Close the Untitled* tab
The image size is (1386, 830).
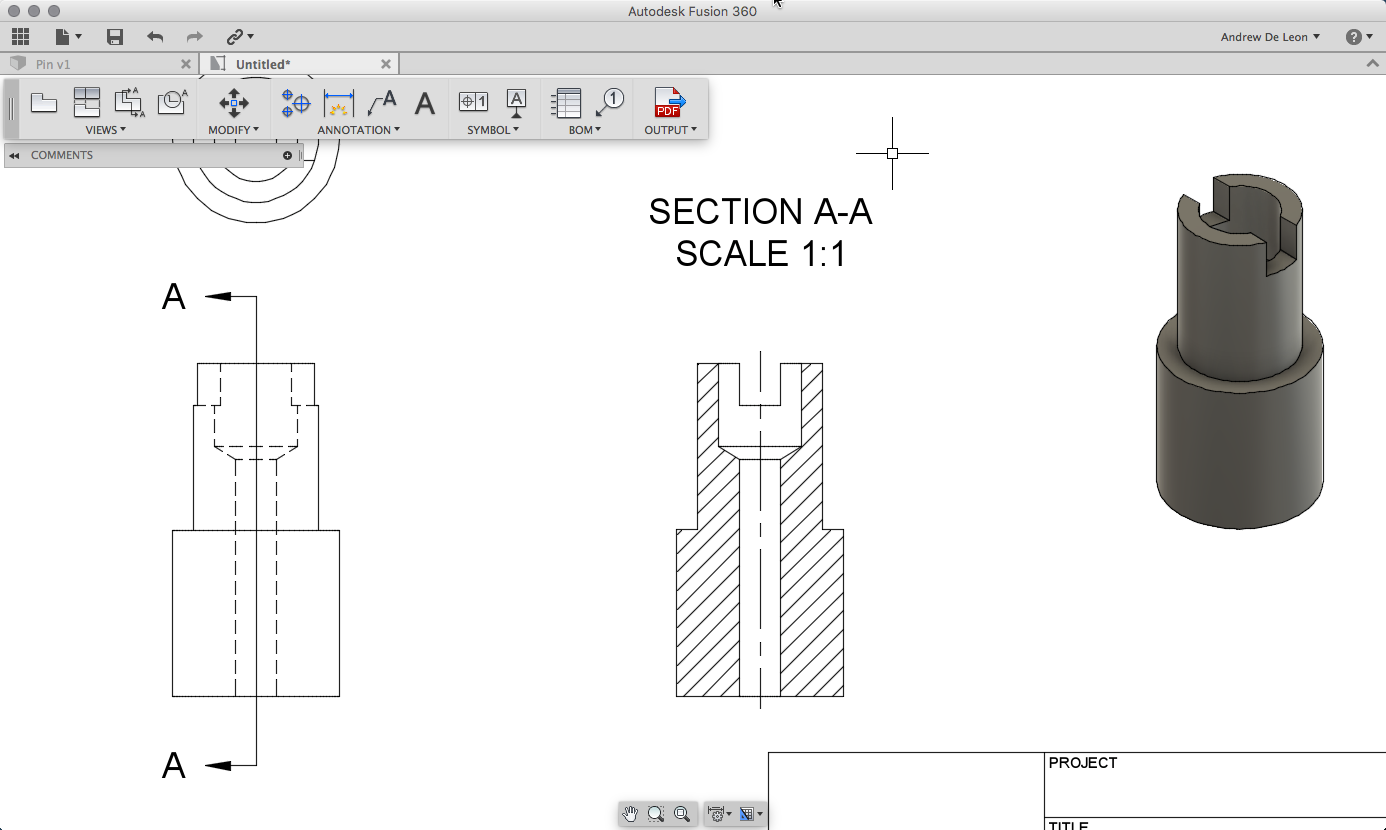tap(386, 64)
